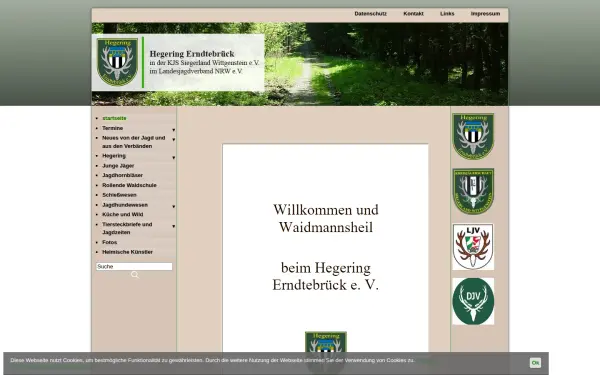
Task: Expand the Tiersteckbriefe und Jagdzeiten submenu arrow
Action: click(173, 227)
